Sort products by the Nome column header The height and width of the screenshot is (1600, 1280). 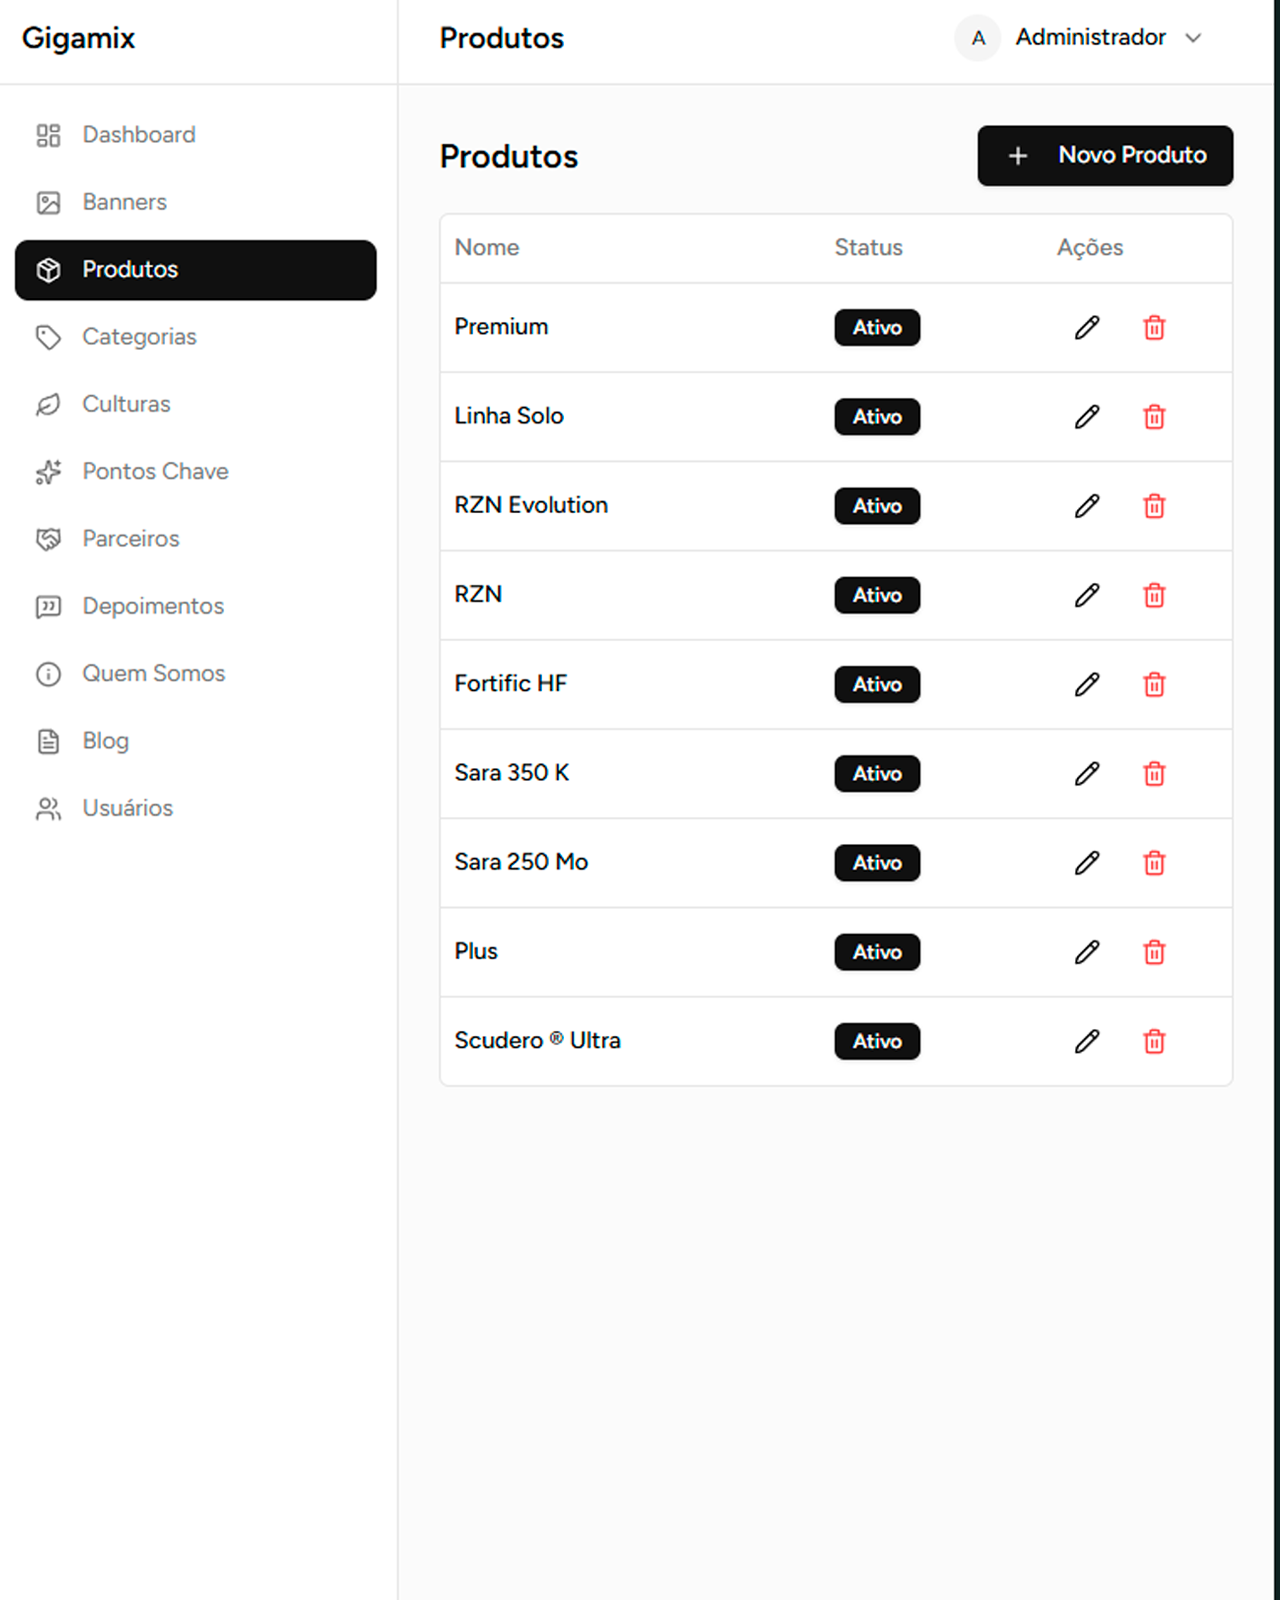click(487, 247)
